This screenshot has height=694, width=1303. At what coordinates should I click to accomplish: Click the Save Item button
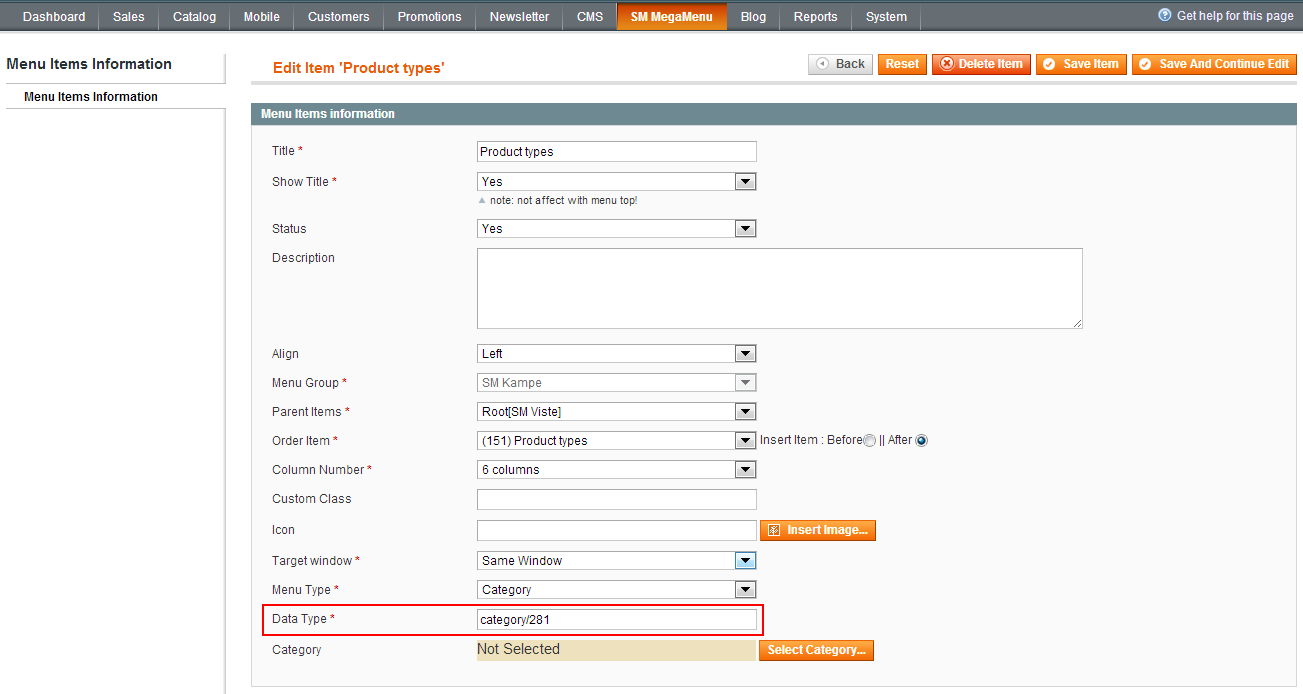[x=1081, y=64]
